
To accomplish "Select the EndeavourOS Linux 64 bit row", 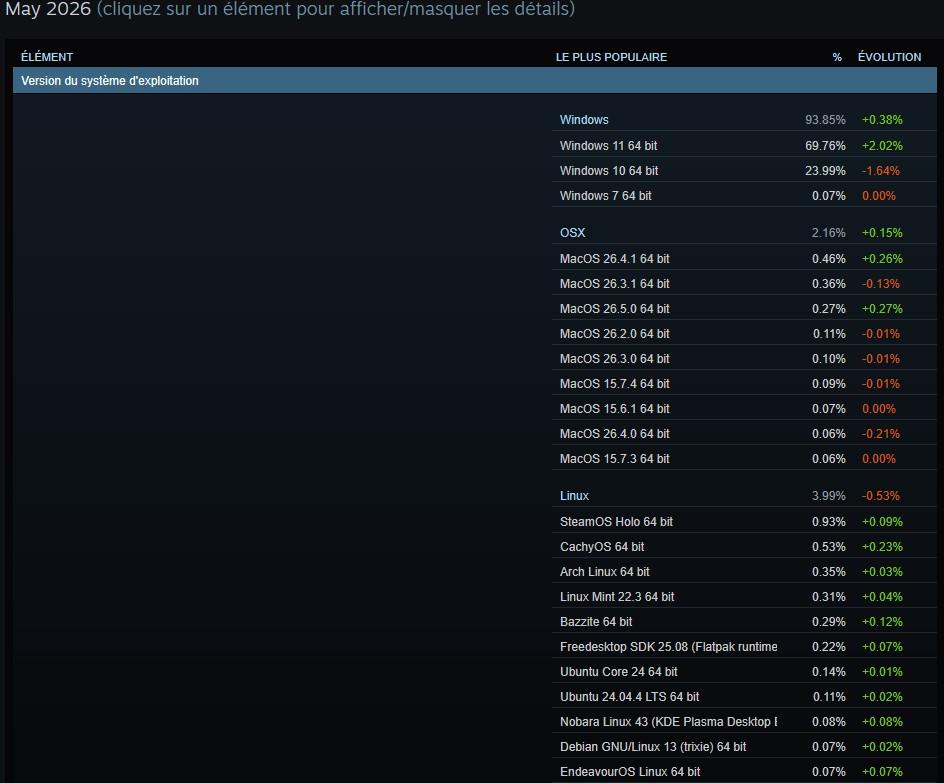I will [x=744, y=772].
